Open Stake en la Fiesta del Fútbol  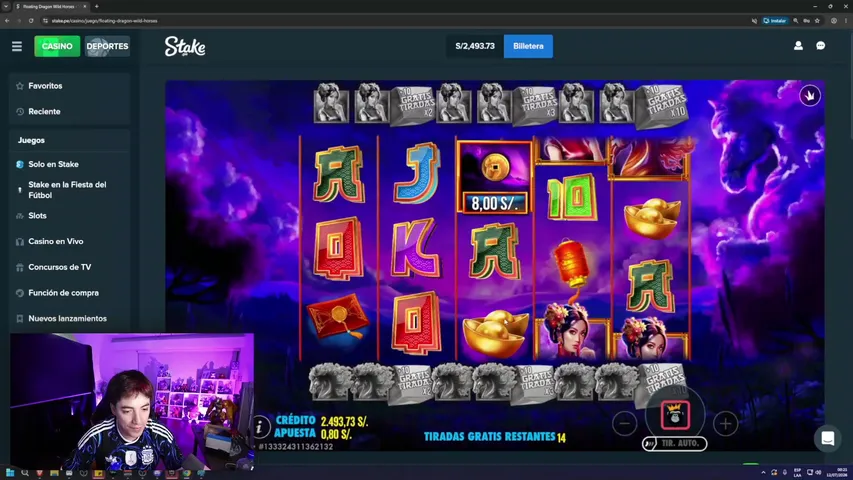[70, 190]
